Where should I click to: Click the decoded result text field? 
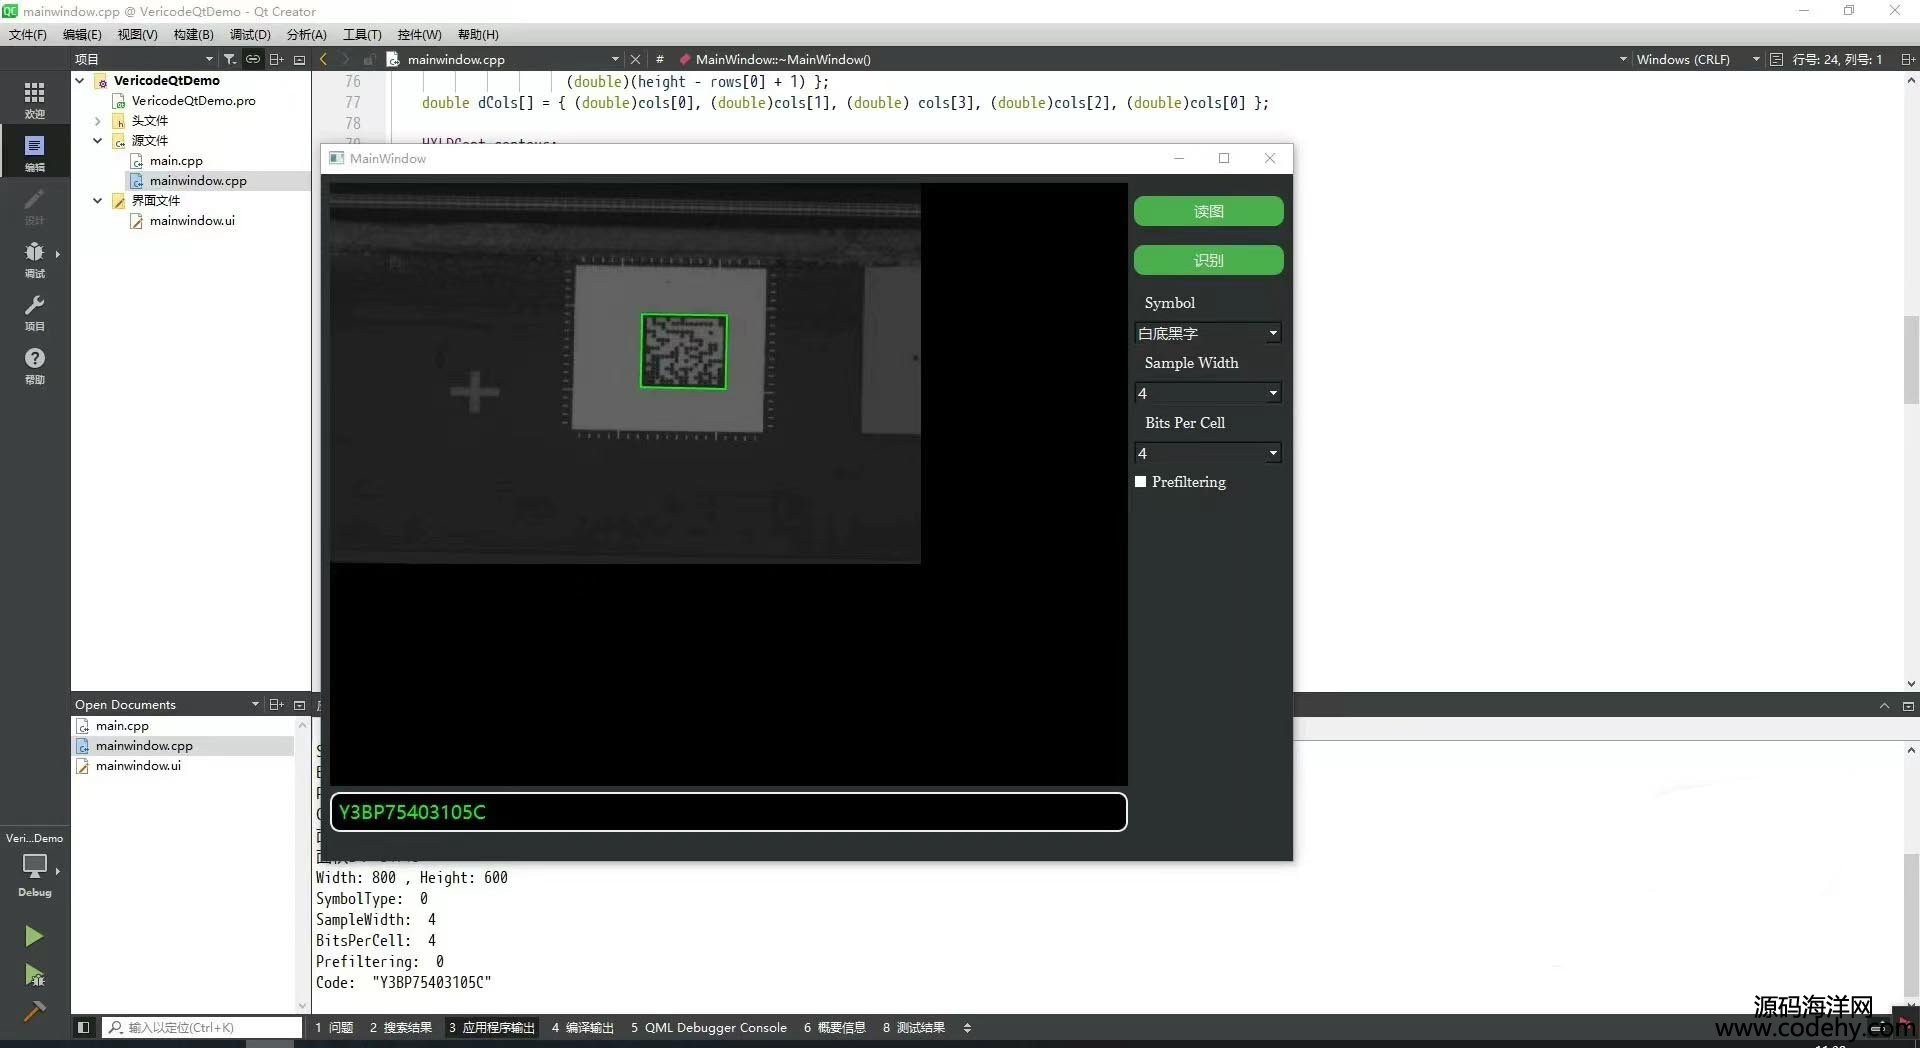pyautogui.click(x=728, y=812)
